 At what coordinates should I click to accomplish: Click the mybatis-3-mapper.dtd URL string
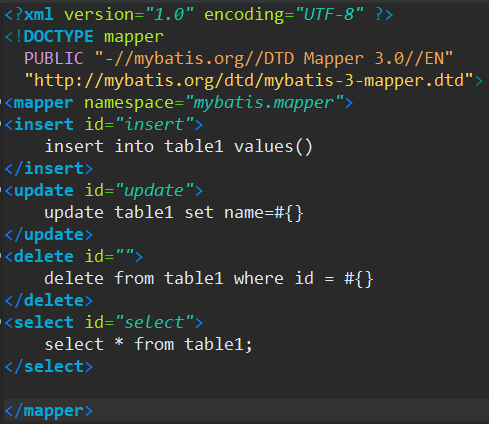click(x=249, y=80)
